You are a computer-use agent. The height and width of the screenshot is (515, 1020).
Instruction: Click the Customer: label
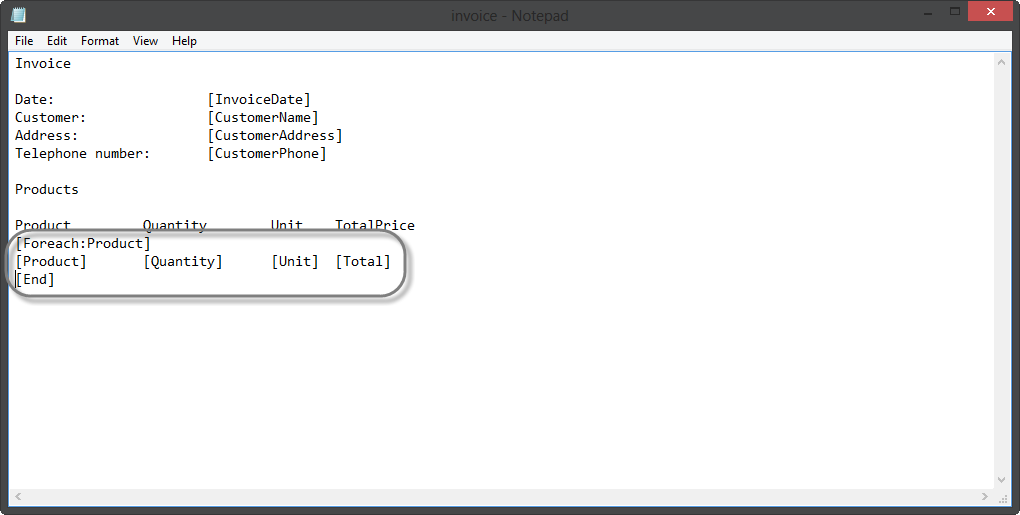tap(50, 118)
